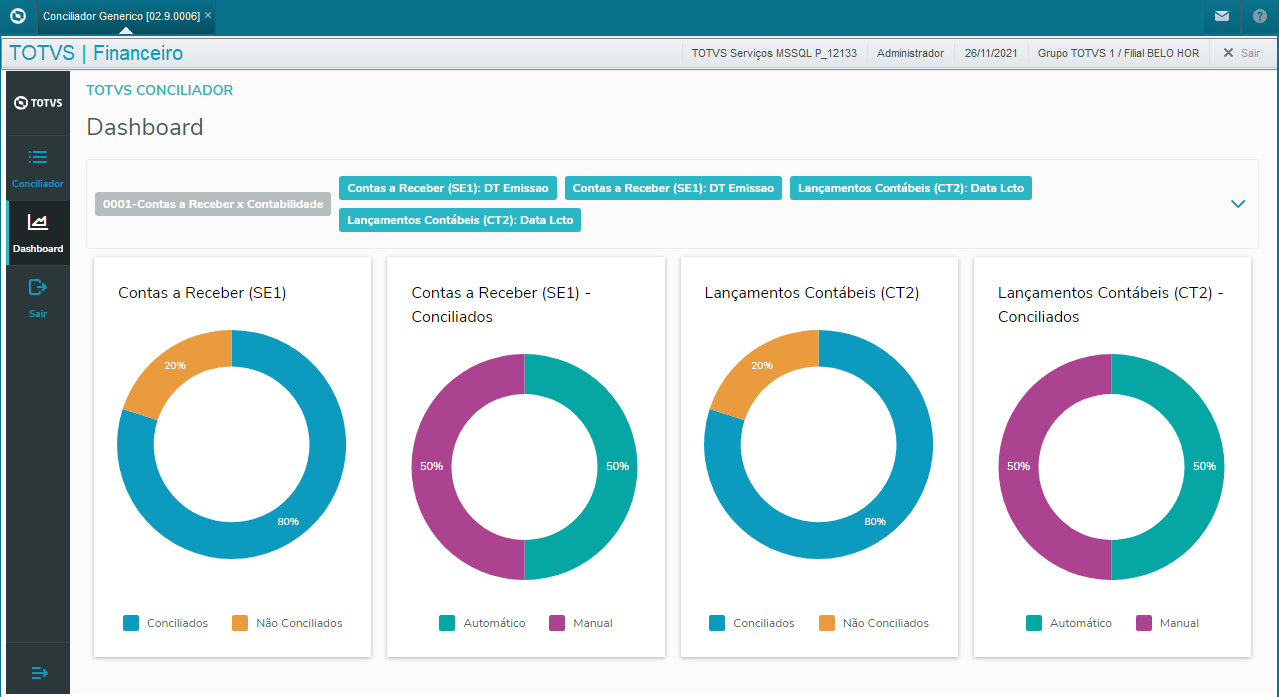Click the Dashboard page heading
1279x697 pixels.
145,127
